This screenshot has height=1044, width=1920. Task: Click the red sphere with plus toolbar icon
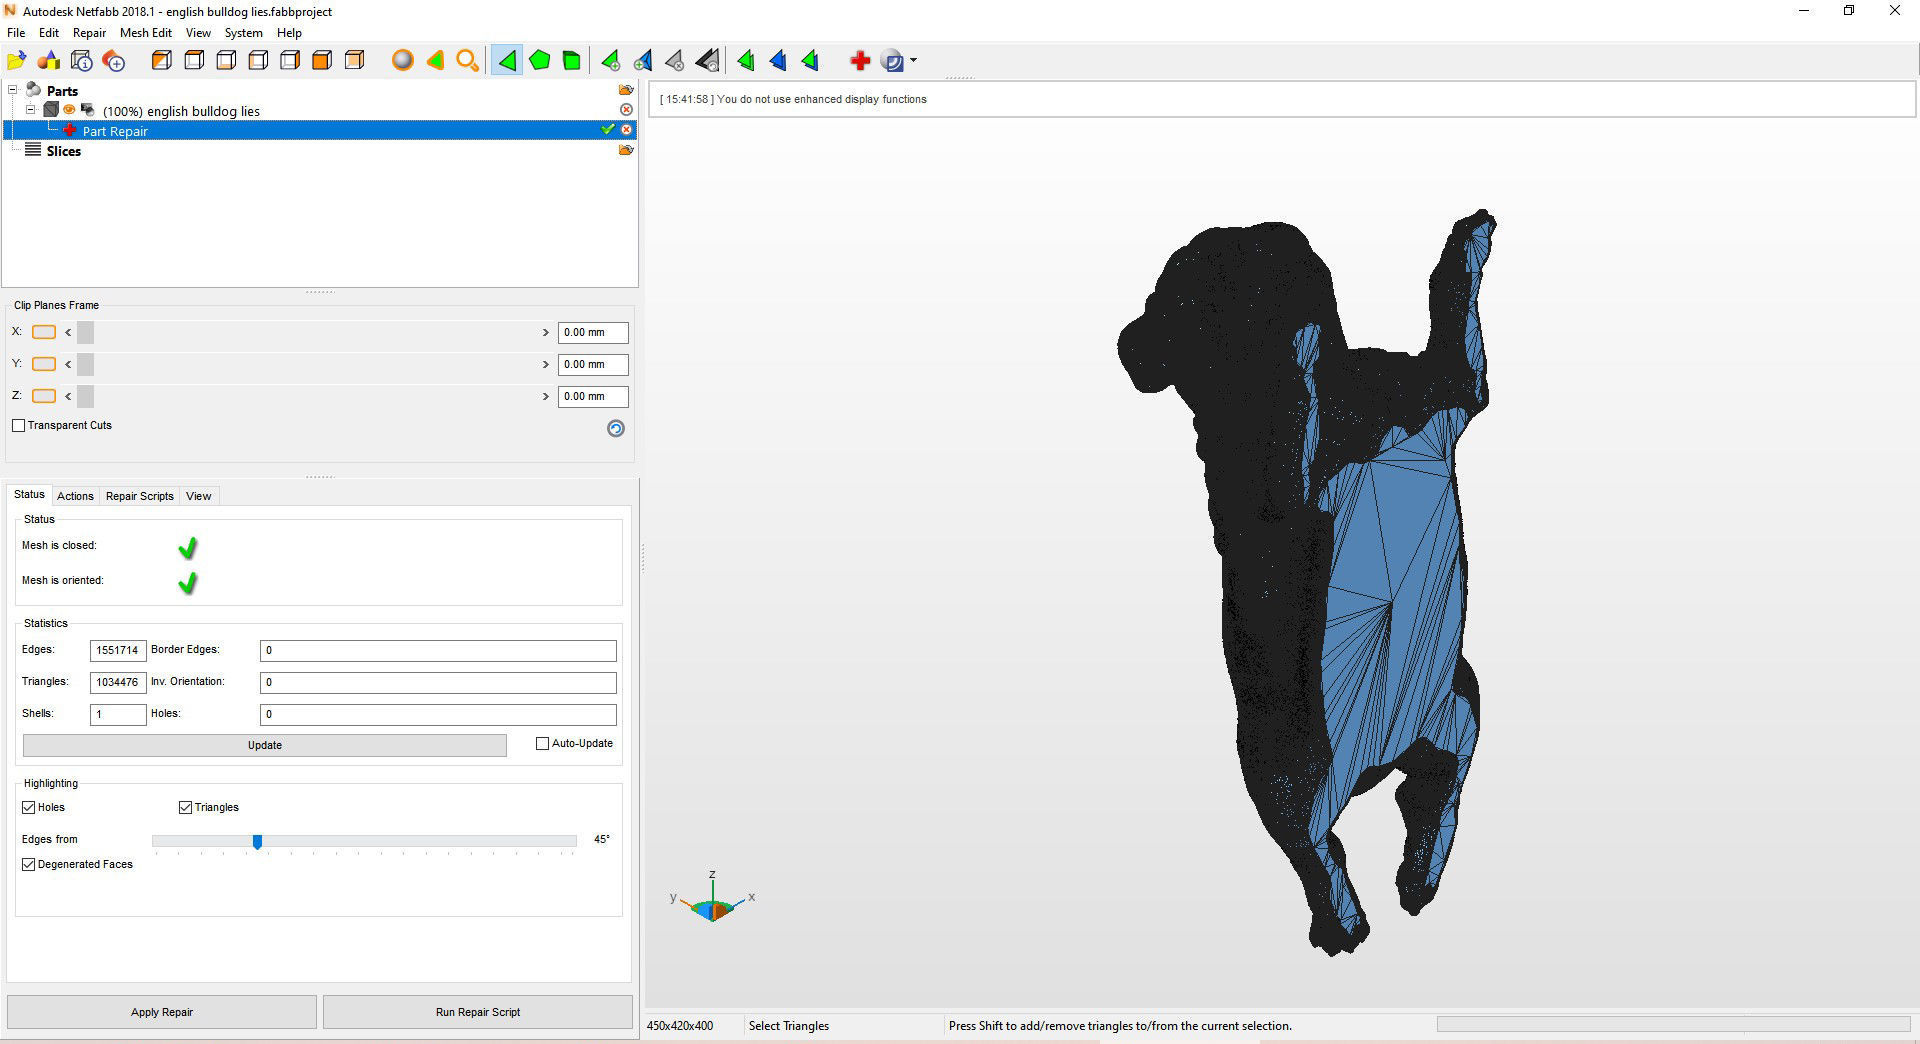[114, 61]
